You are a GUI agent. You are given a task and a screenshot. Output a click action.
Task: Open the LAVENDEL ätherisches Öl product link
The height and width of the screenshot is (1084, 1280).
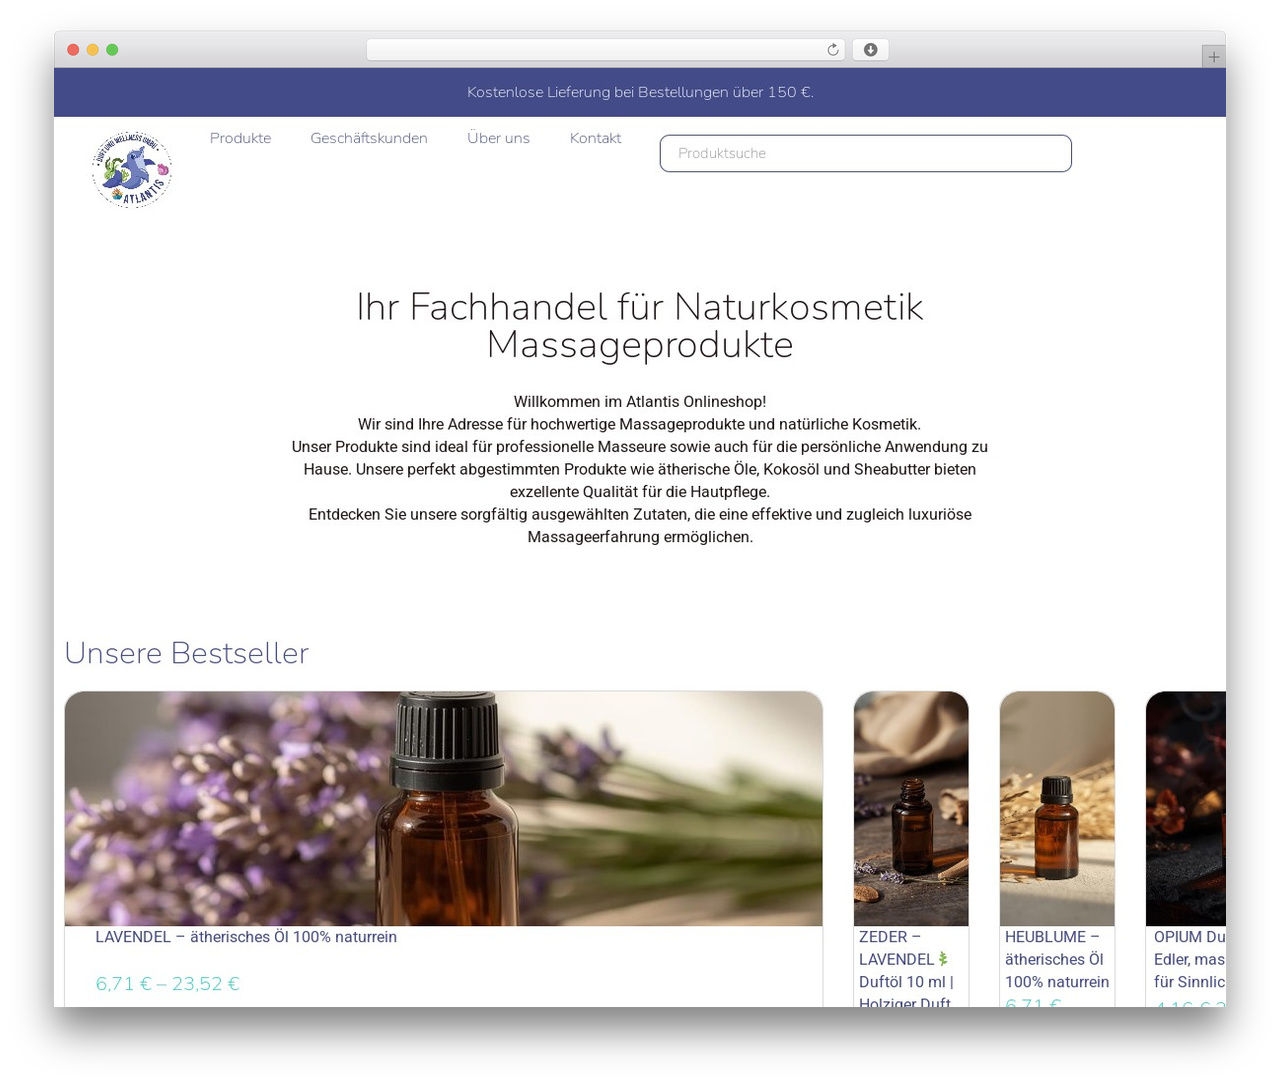[x=246, y=937]
